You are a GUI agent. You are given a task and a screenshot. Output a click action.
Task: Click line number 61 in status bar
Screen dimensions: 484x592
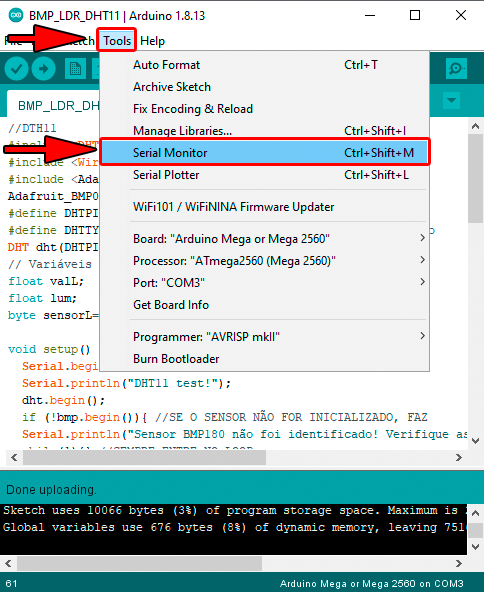click(11, 584)
